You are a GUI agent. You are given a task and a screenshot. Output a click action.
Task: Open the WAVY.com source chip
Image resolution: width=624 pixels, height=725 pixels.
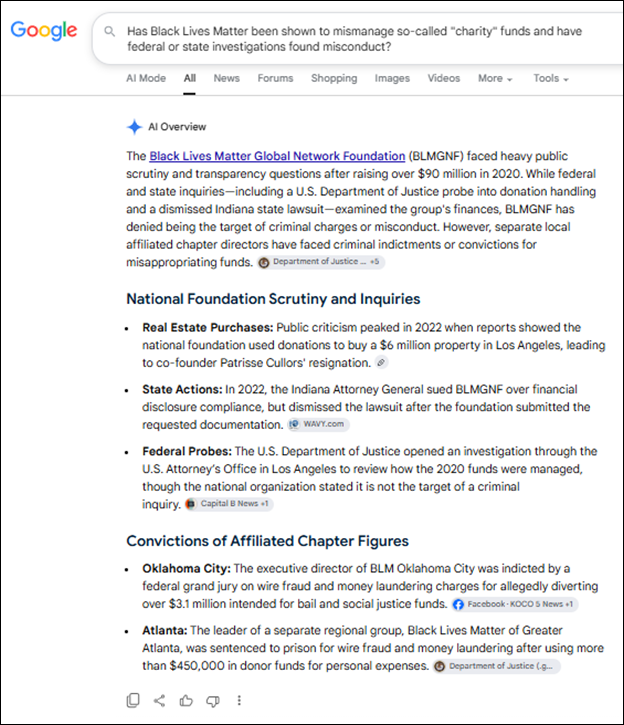[x=318, y=424]
